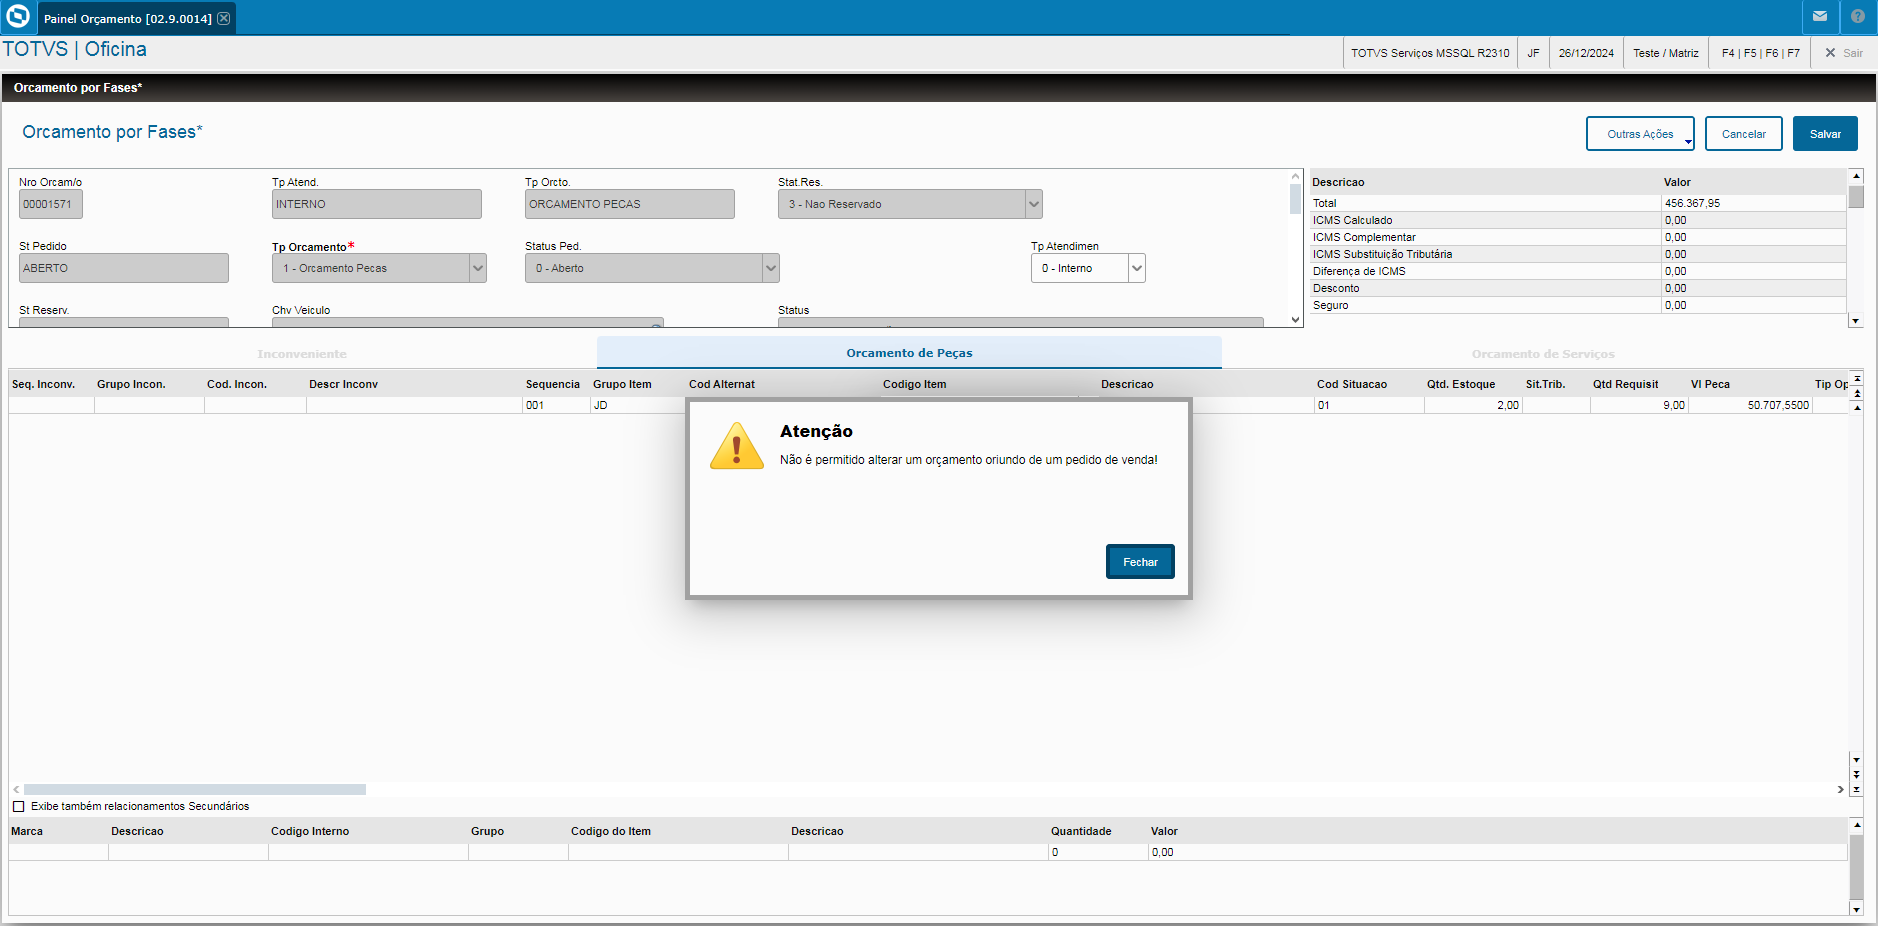The image size is (1878, 926).
Task: Close the Atenção dialog with Fechar
Action: 1140,562
